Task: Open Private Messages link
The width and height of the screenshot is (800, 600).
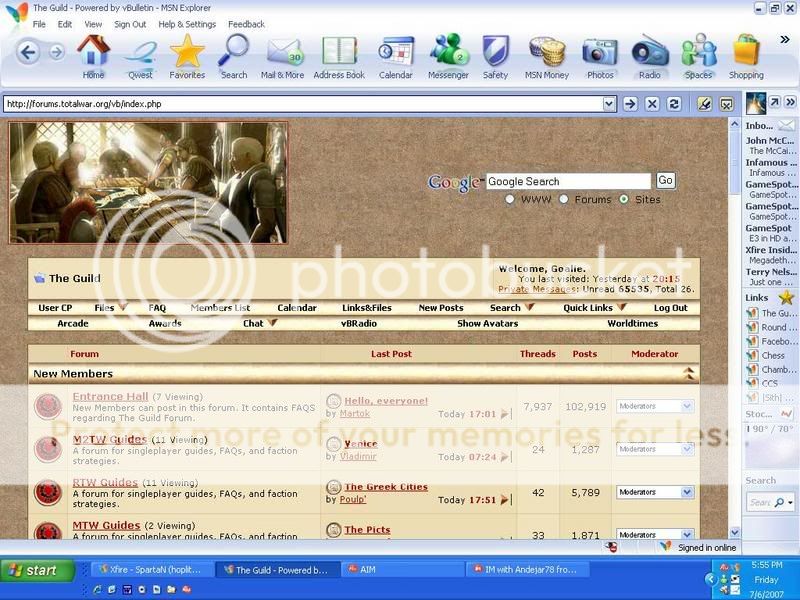Action: (x=537, y=289)
